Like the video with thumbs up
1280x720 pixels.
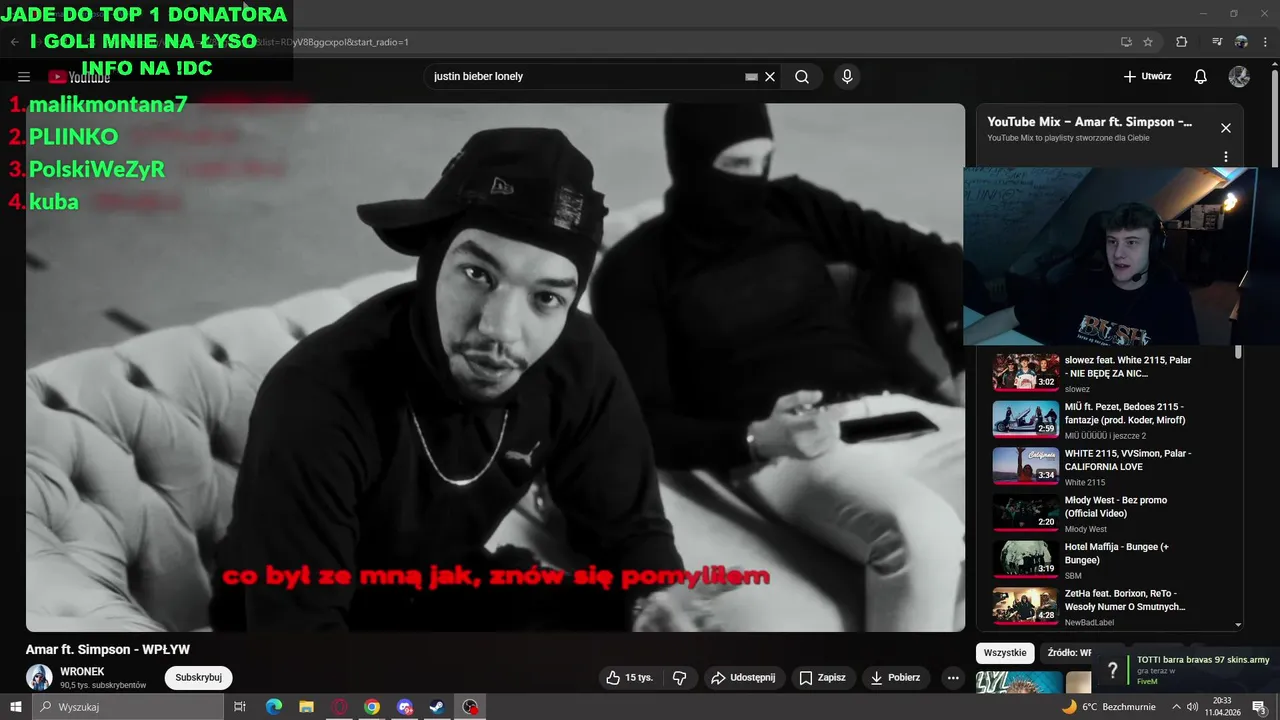(x=629, y=678)
